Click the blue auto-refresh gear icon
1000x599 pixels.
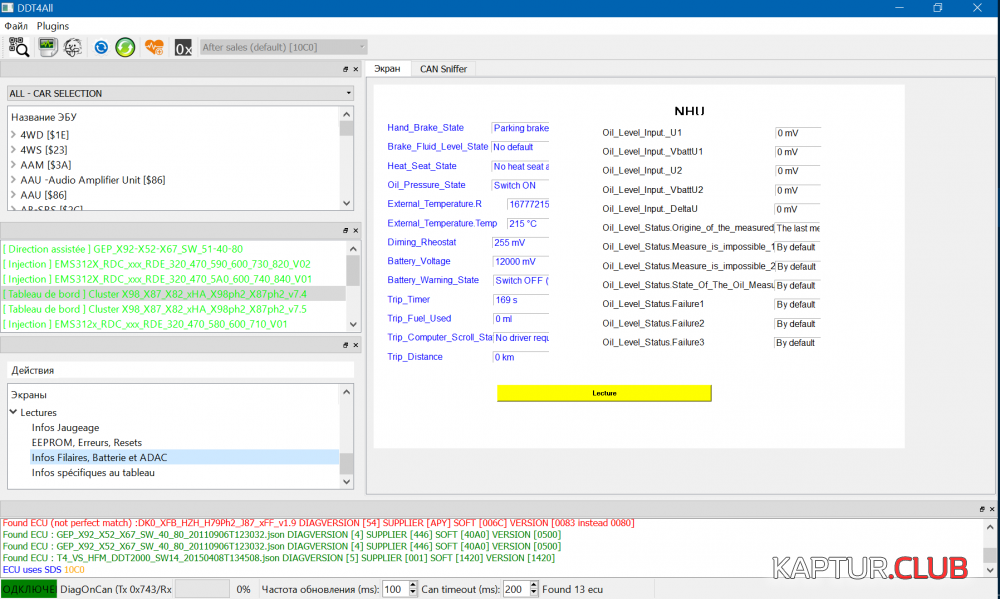pyautogui.click(x=101, y=47)
